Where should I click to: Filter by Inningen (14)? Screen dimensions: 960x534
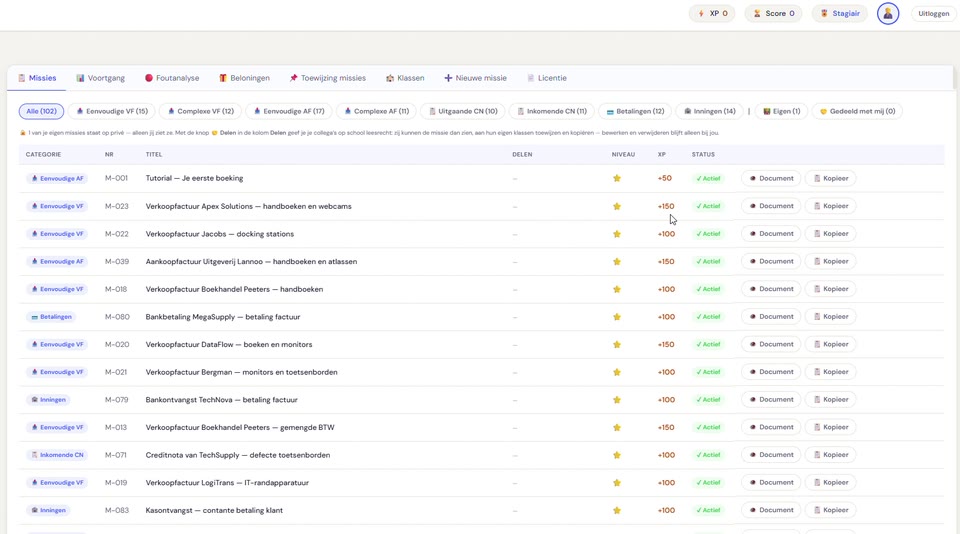(709, 111)
